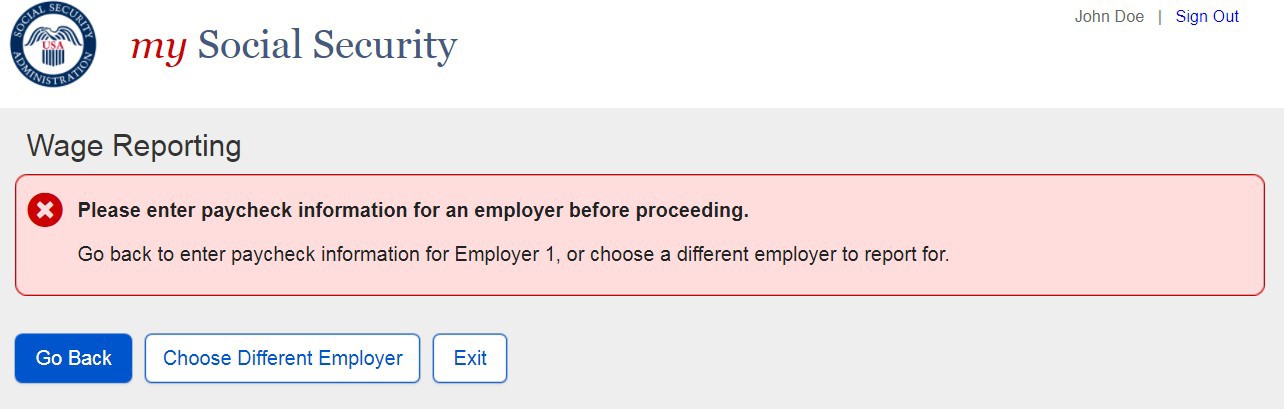Click the Social Security Administration seal logo

click(53, 45)
